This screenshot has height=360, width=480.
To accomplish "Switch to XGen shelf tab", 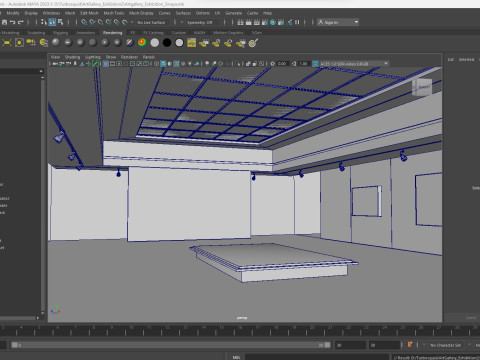I will pyautogui.click(x=257, y=33).
